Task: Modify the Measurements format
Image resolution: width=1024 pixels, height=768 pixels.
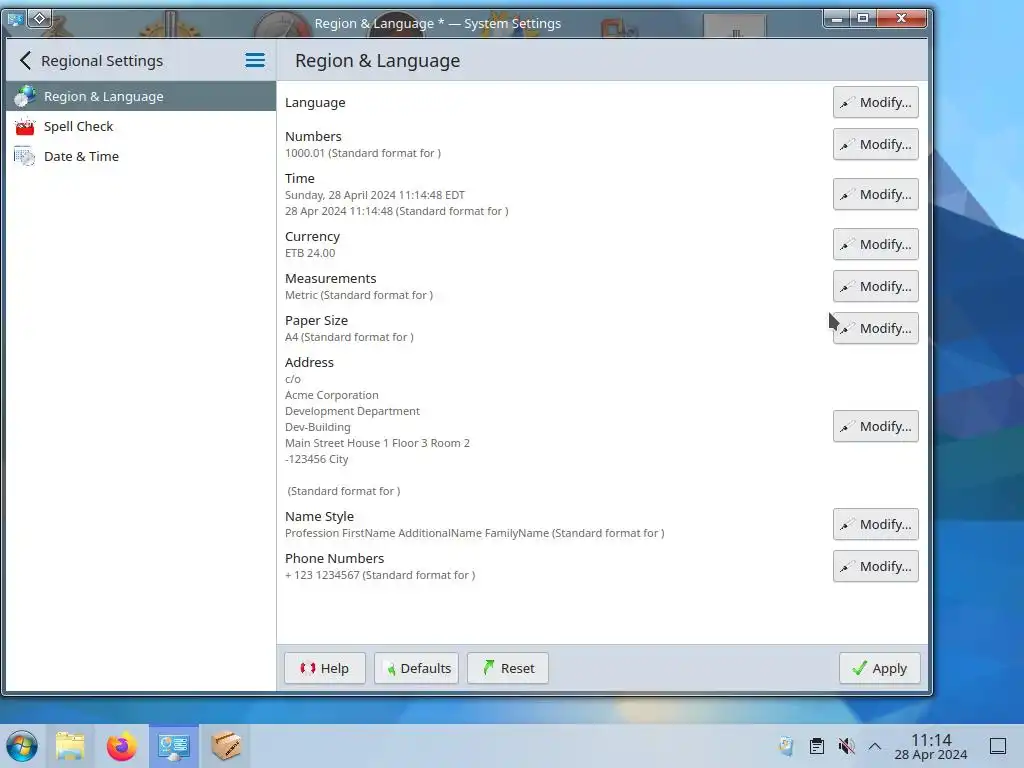Action: pyautogui.click(x=875, y=286)
